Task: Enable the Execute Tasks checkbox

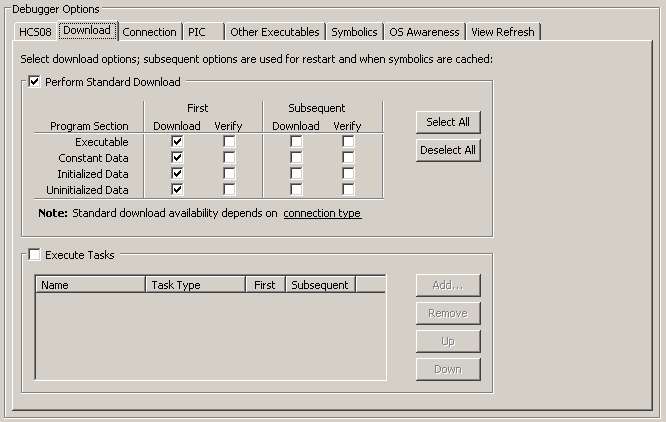Action: [x=34, y=255]
